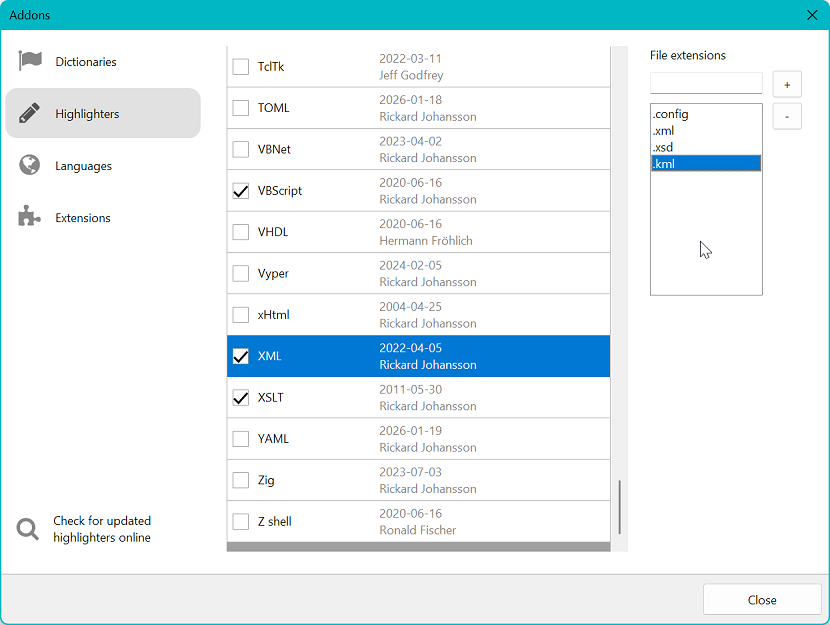This screenshot has width=830, height=625.
Task: Switch to the Highlighters section
Action: (103, 113)
